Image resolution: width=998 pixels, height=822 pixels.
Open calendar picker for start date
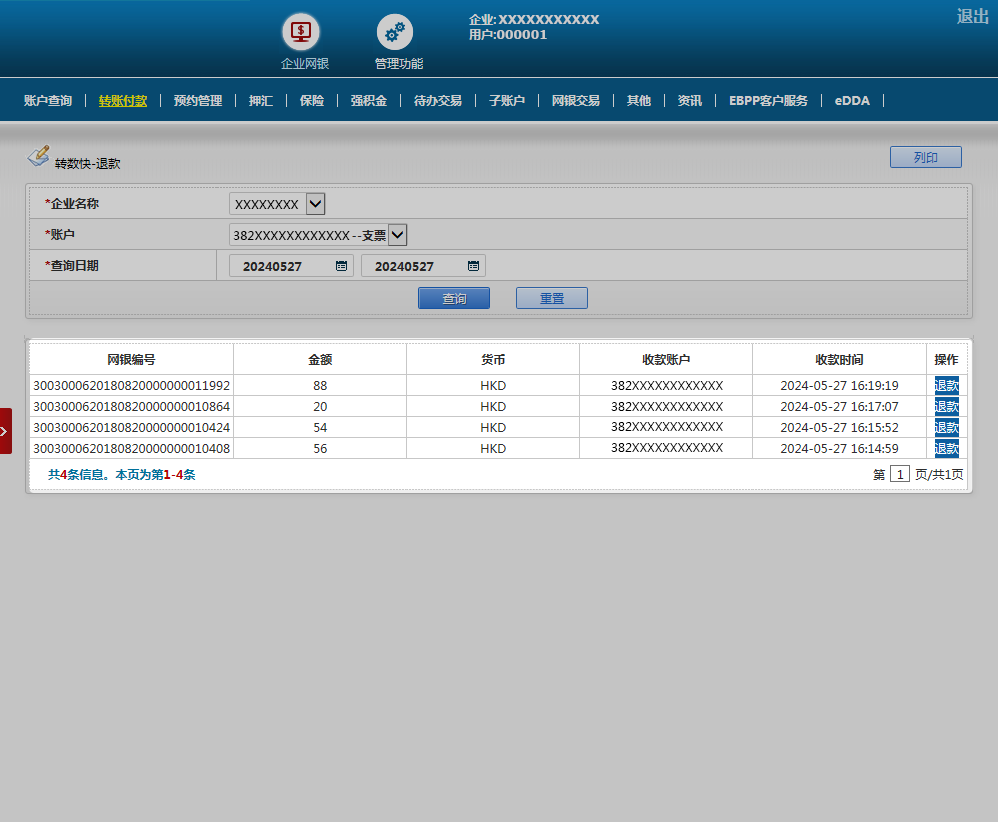pyautogui.click(x=341, y=266)
